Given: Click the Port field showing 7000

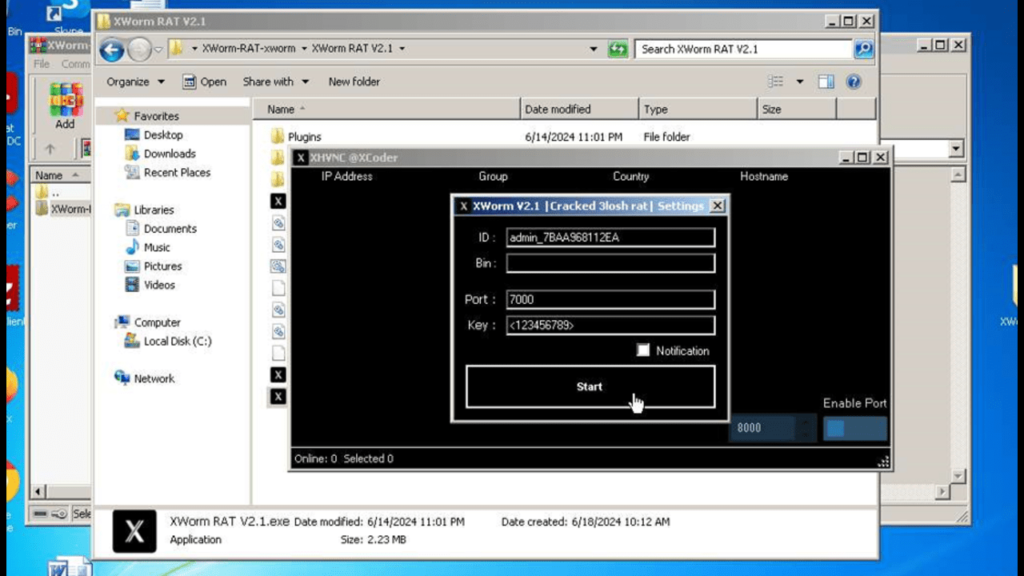Looking at the screenshot, I should coord(610,300).
